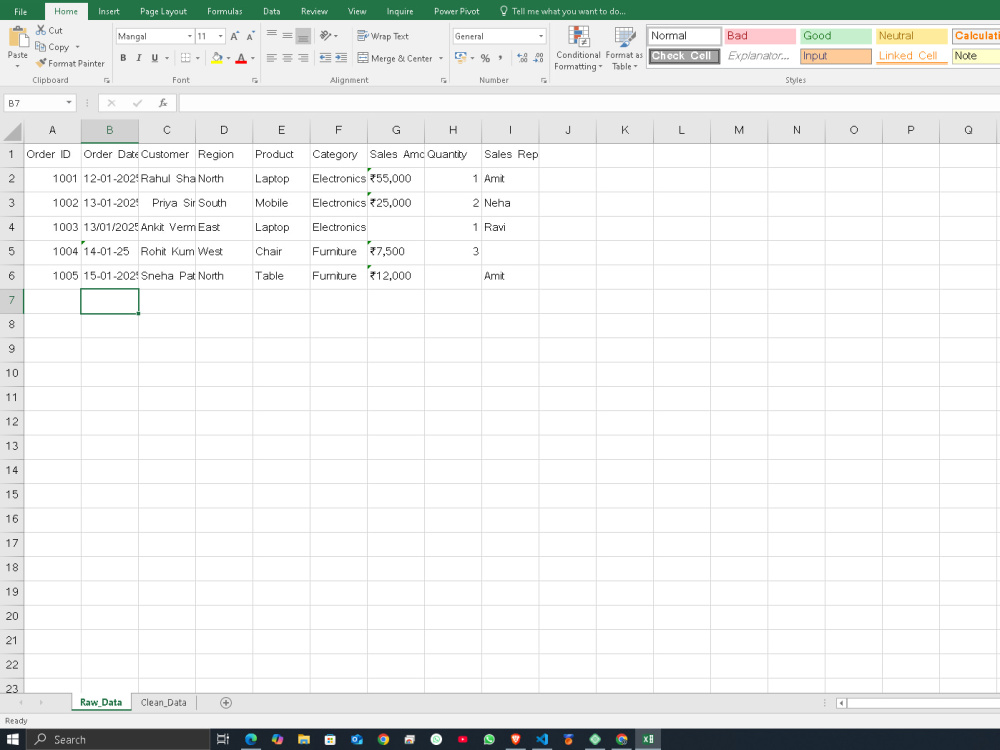Open the File tab
The image size is (1000, 750).
point(20,11)
